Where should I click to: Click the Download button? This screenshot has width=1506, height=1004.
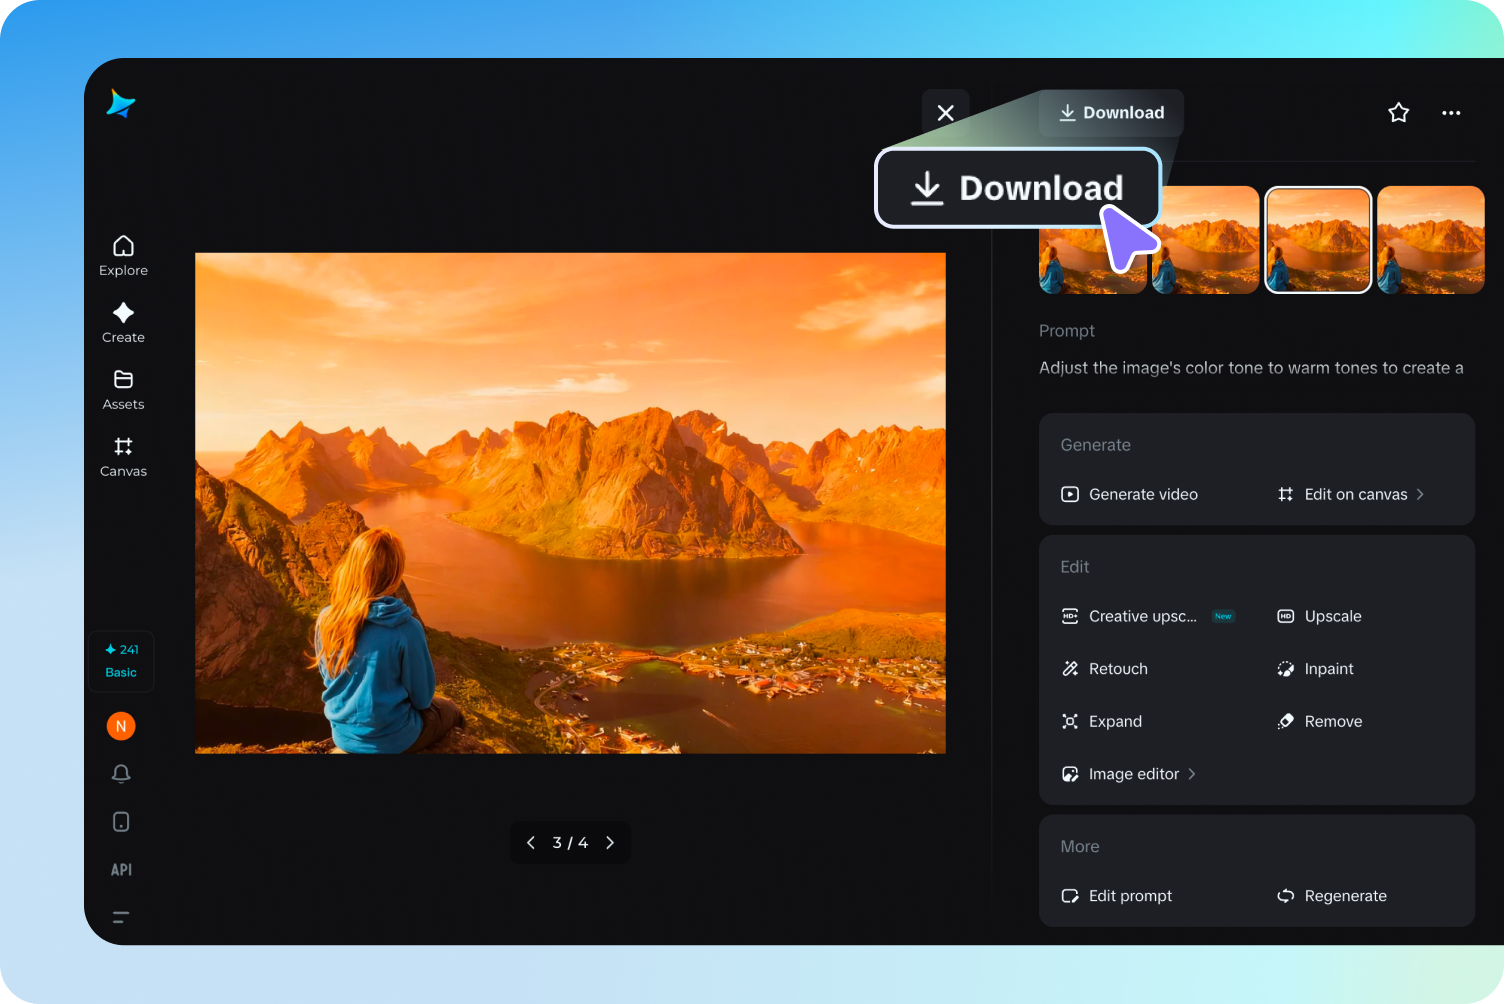(1110, 112)
